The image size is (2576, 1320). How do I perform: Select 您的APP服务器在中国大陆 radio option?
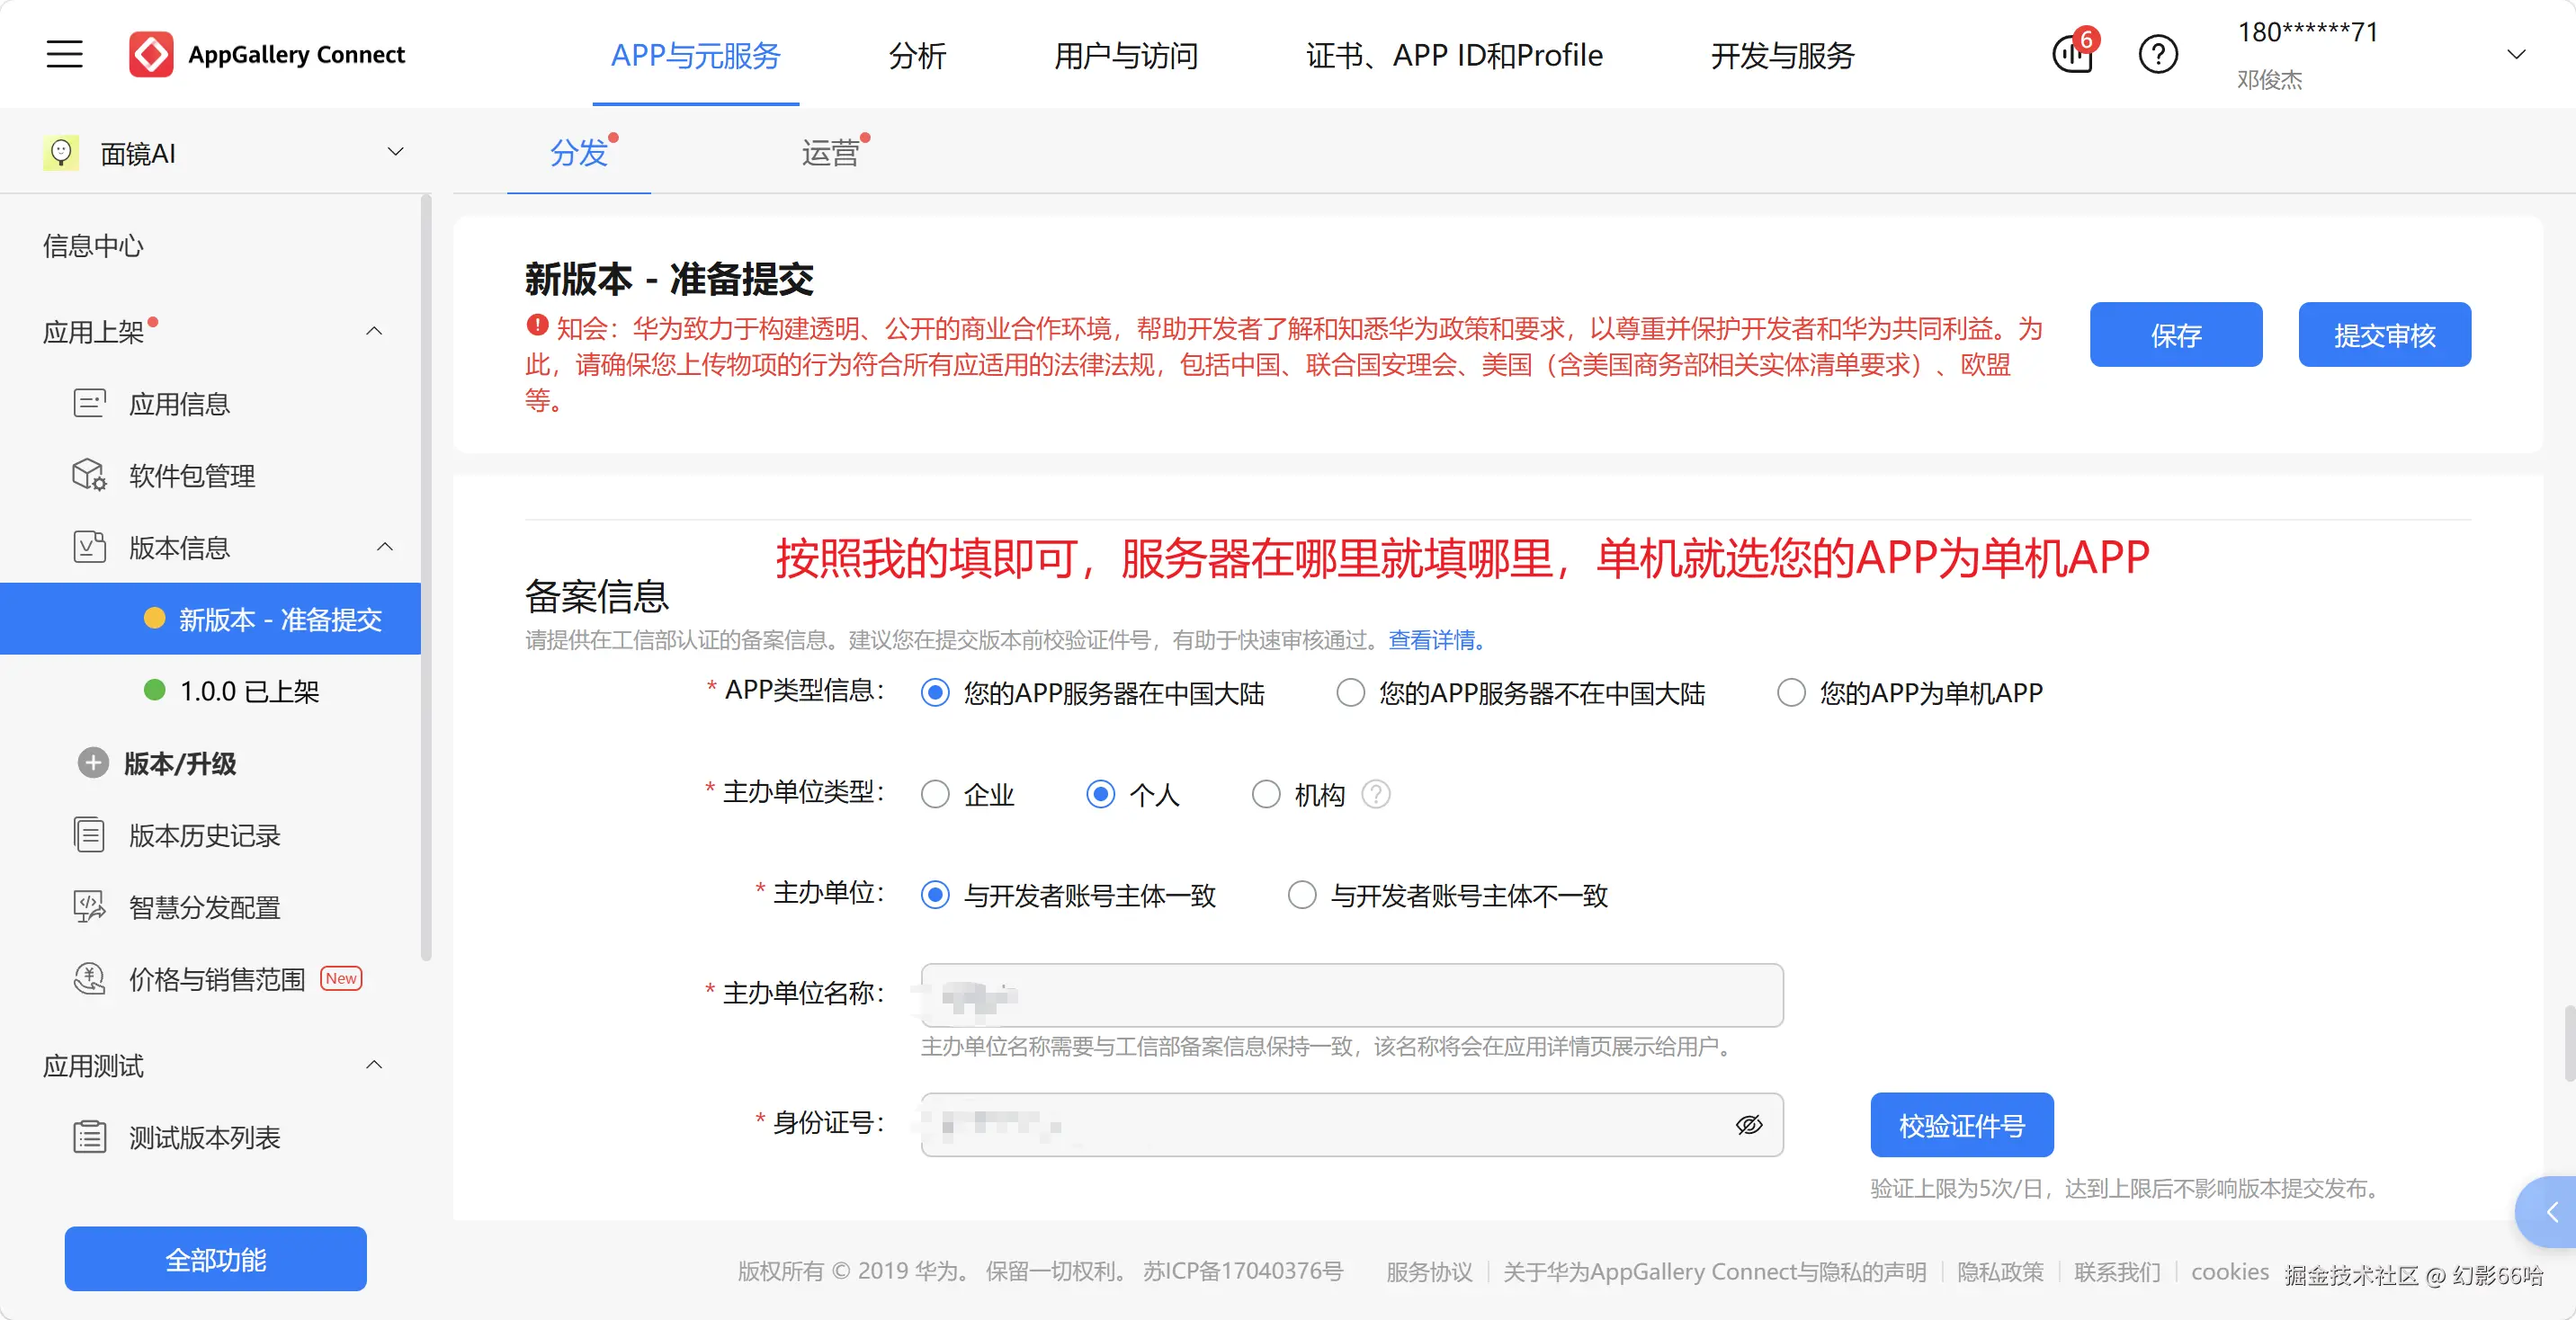point(935,693)
